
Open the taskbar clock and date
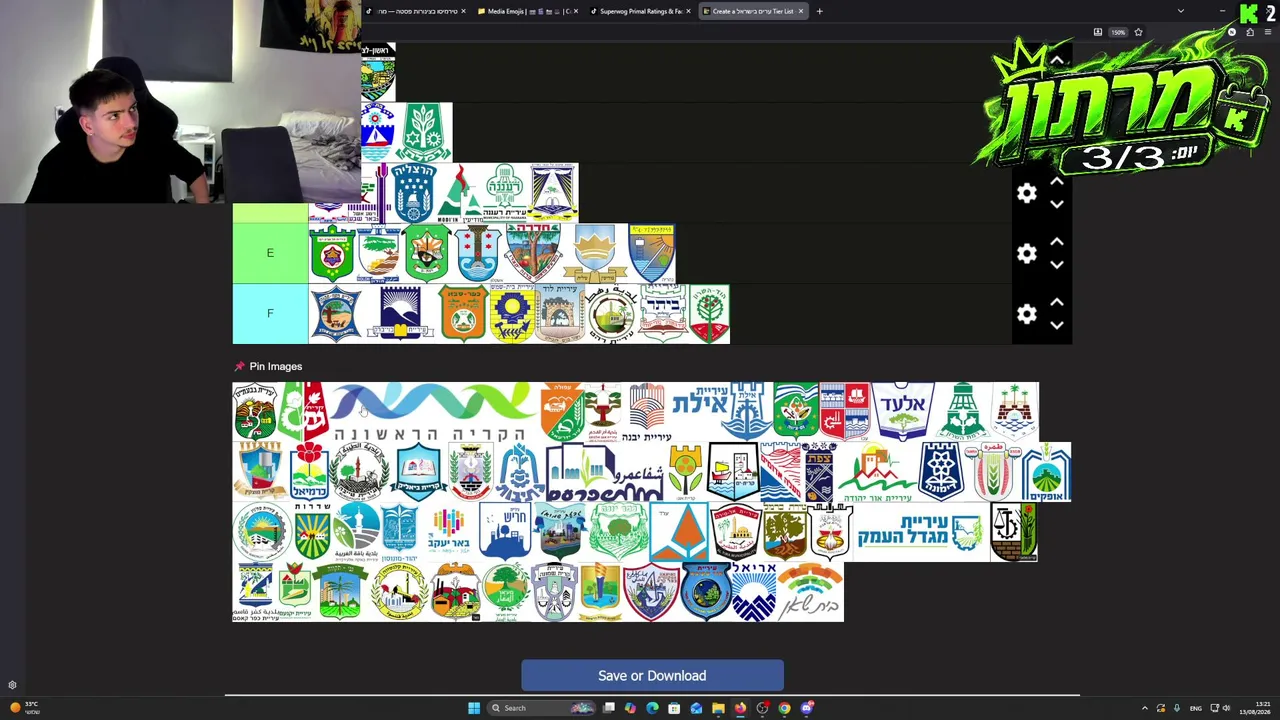[1256, 708]
